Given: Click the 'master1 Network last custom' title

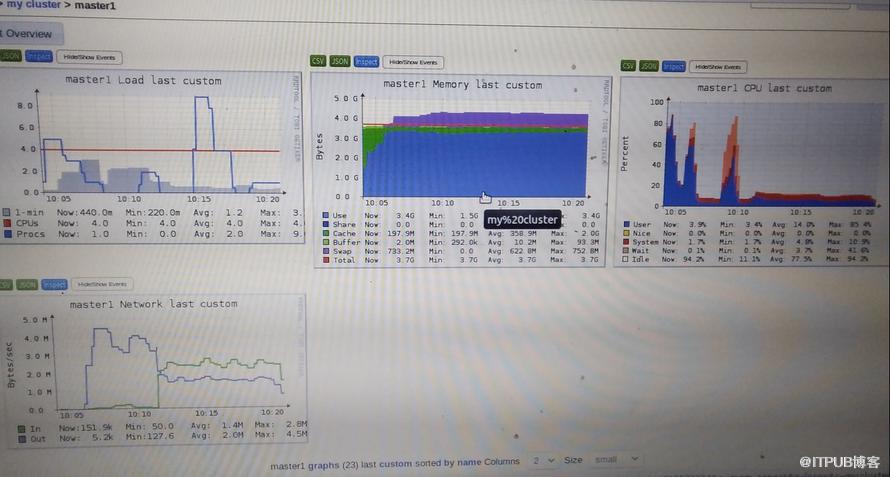Looking at the screenshot, I should 153,304.
